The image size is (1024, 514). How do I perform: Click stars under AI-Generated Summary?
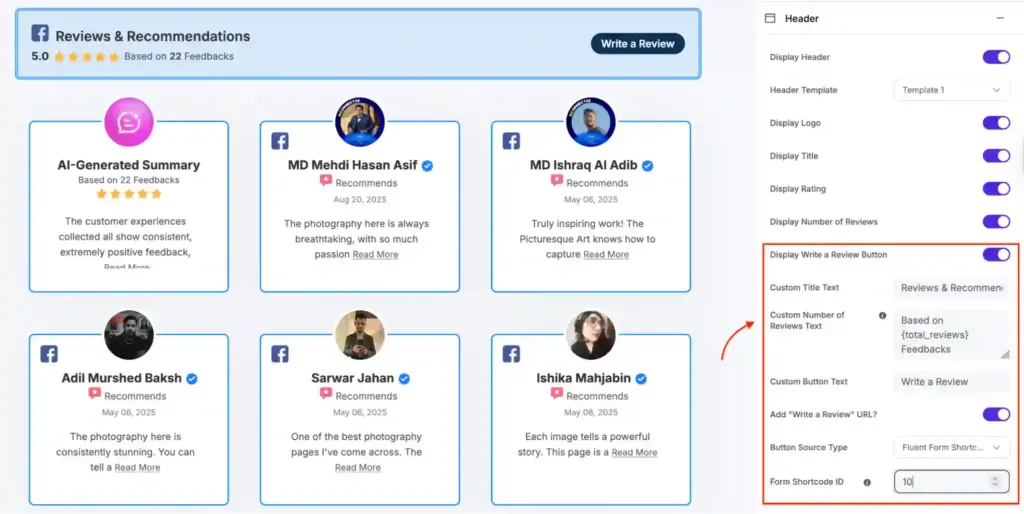pos(129,194)
